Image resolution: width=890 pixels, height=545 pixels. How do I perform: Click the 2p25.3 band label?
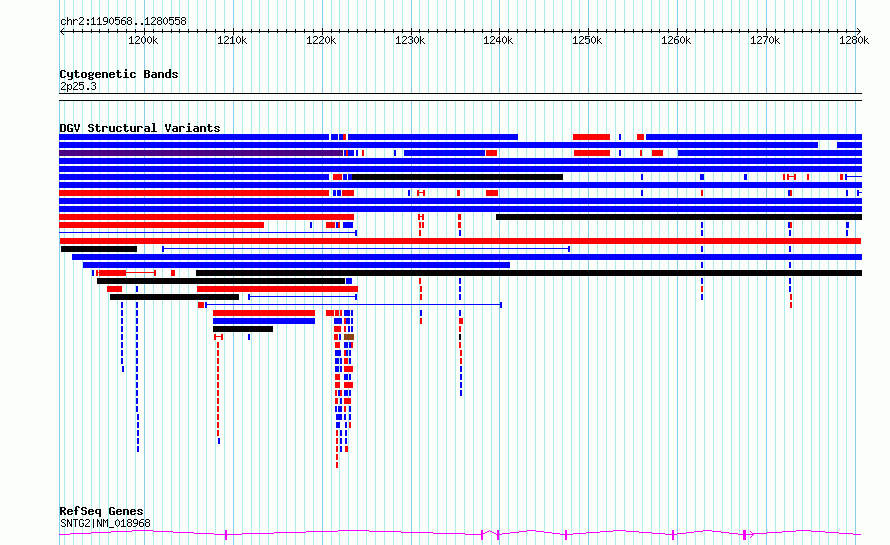(78, 86)
